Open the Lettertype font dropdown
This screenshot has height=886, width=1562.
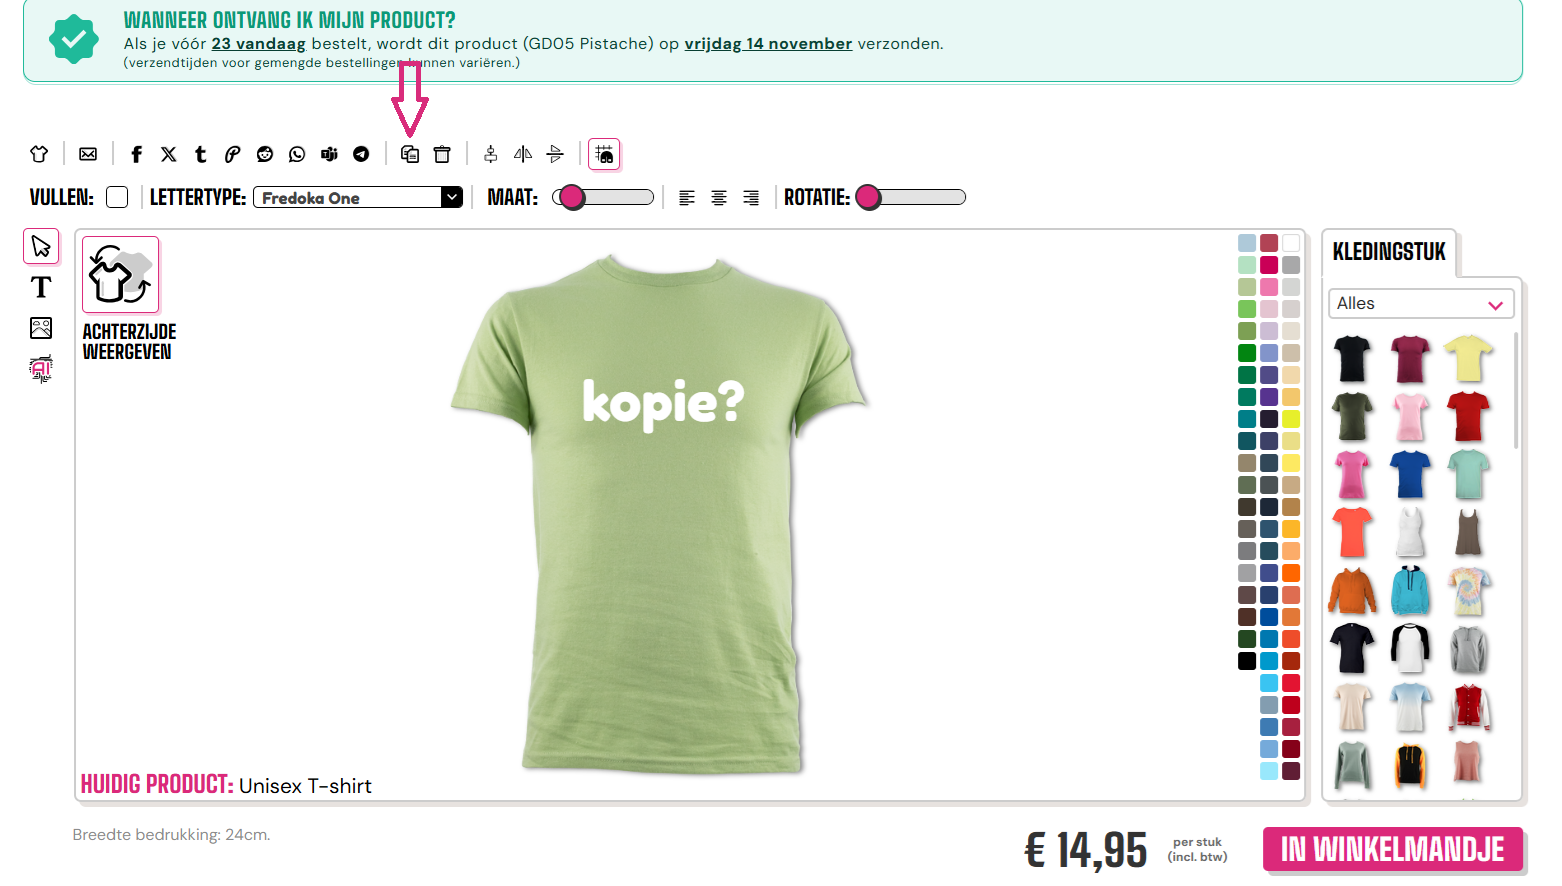coord(358,197)
